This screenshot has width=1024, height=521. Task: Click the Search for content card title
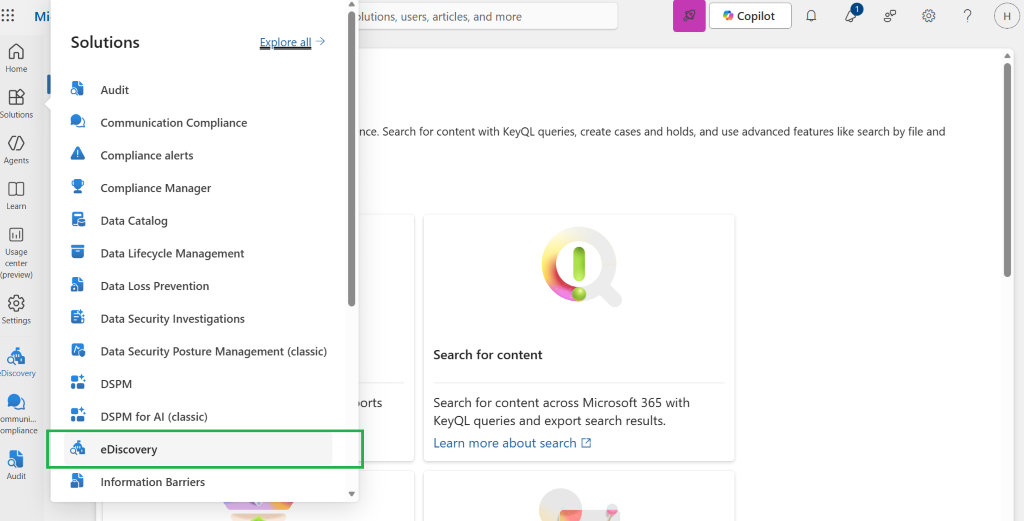point(488,355)
